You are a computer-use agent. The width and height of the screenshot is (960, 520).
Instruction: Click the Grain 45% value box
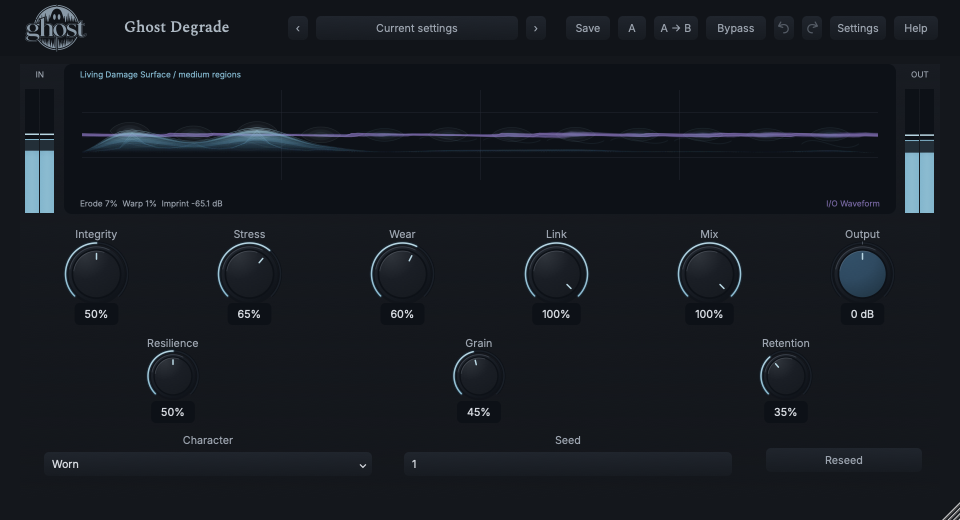[x=479, y=412]
